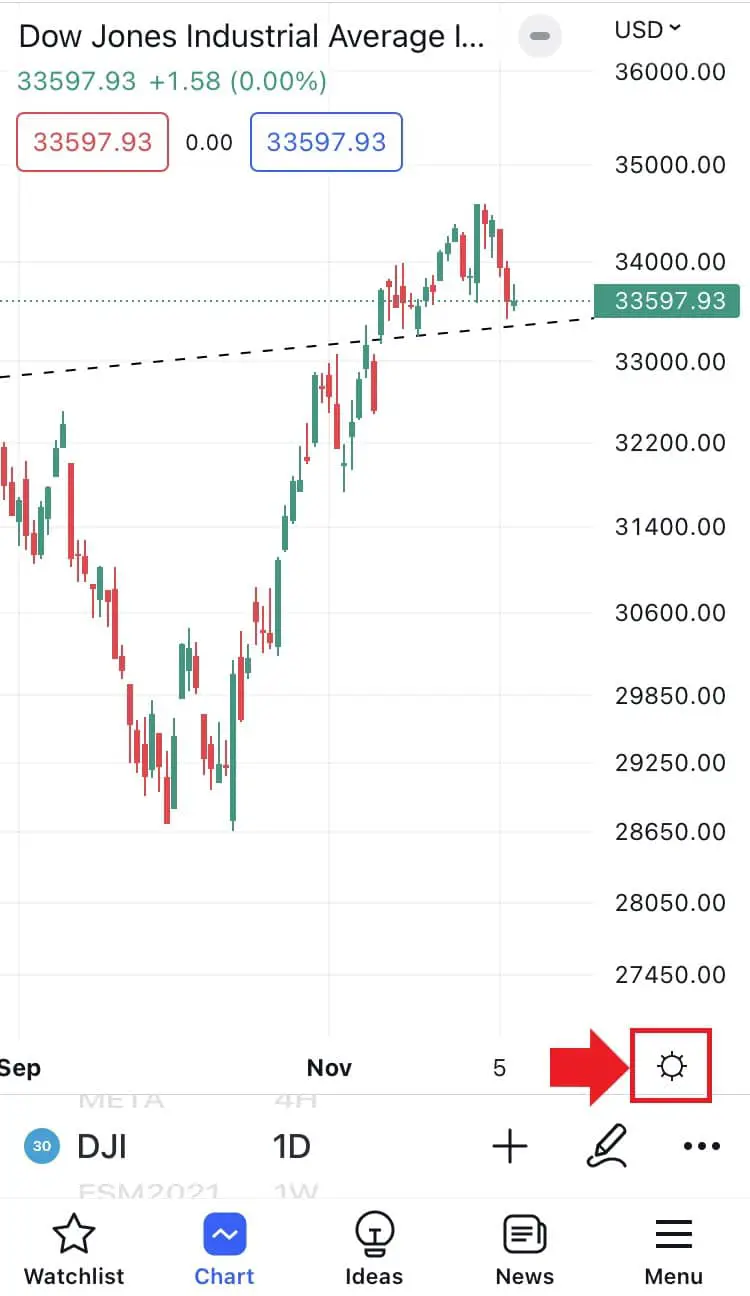Collapse legend with gray minus toggle
This screenshot has width=750, height=1296.
click(540, 37)
